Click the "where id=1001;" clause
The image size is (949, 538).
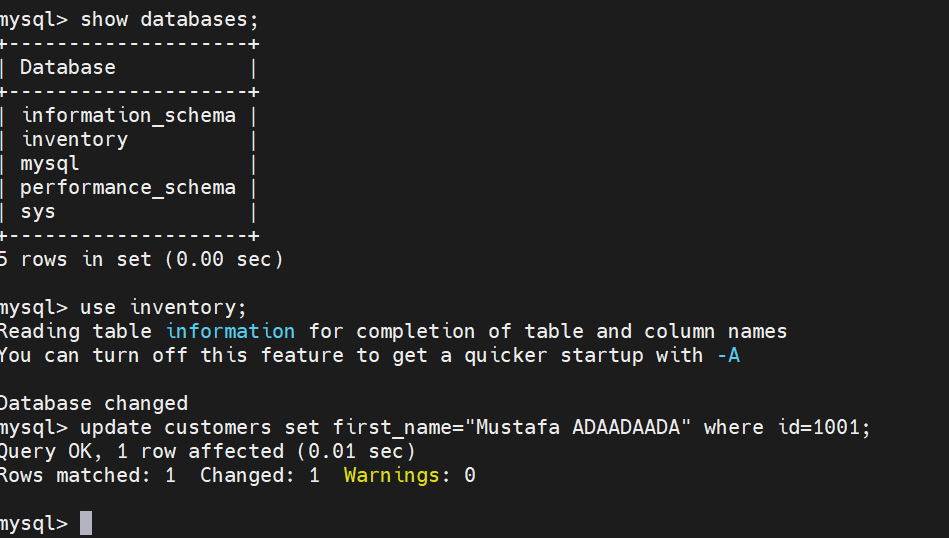point(787,427)
